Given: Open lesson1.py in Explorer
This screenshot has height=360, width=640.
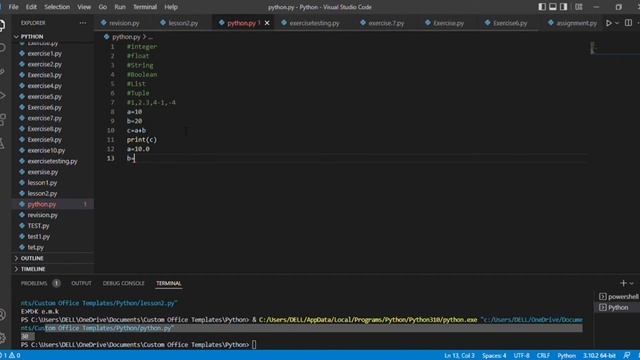Looking at the screenshot, I should coord(42,183).
